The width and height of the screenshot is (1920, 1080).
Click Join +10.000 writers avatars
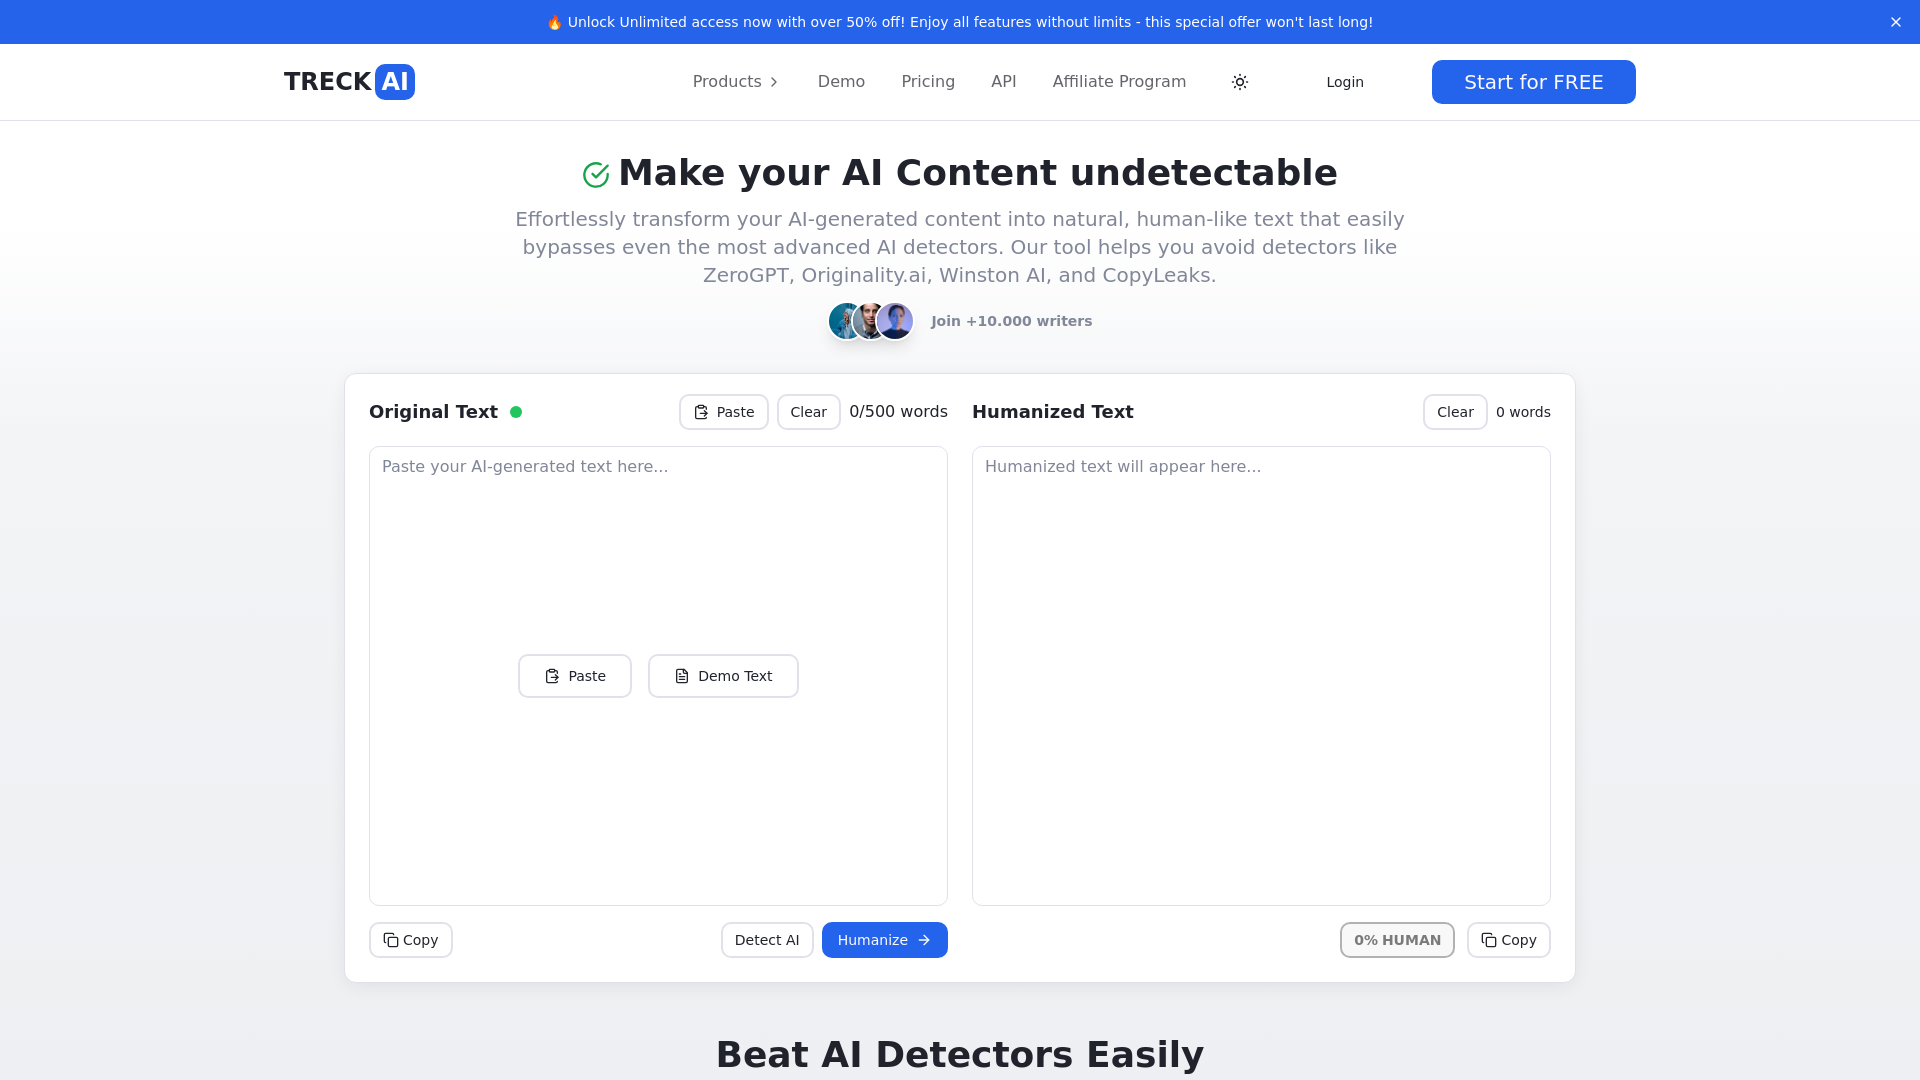(x=870, y=320)
